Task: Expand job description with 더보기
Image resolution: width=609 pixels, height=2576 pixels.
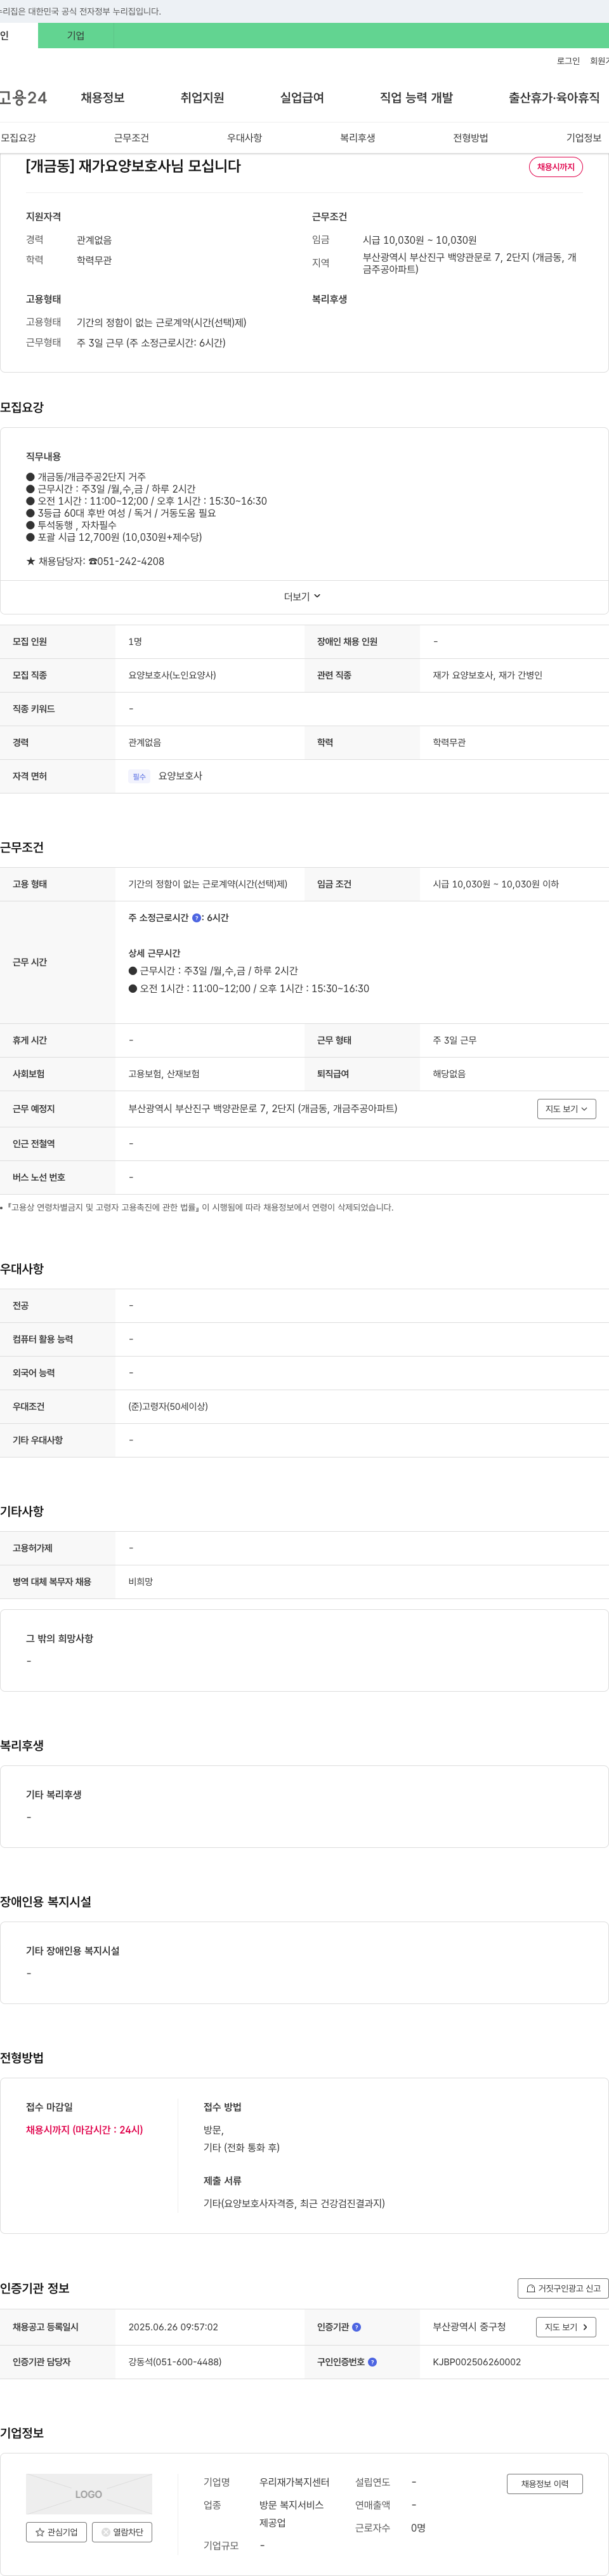Action: coord(303,597)
